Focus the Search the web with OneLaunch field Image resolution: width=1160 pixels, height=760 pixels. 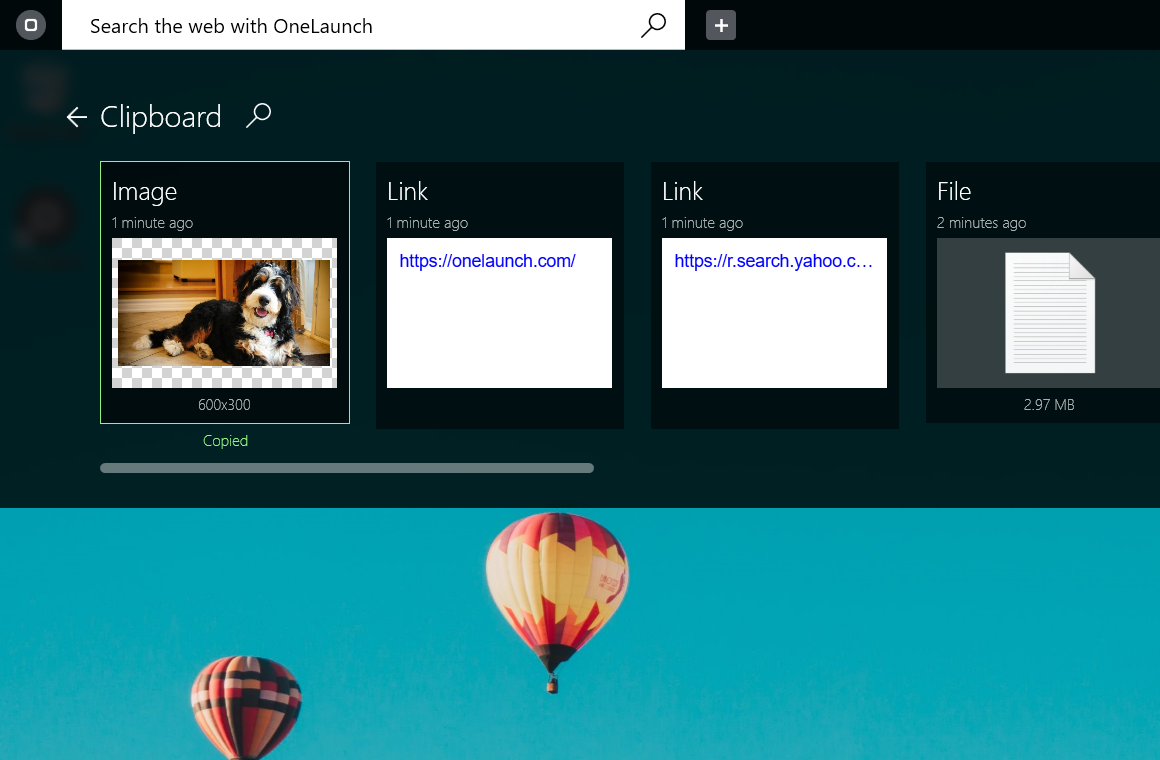pyautogui.click(x=374, y=25)
